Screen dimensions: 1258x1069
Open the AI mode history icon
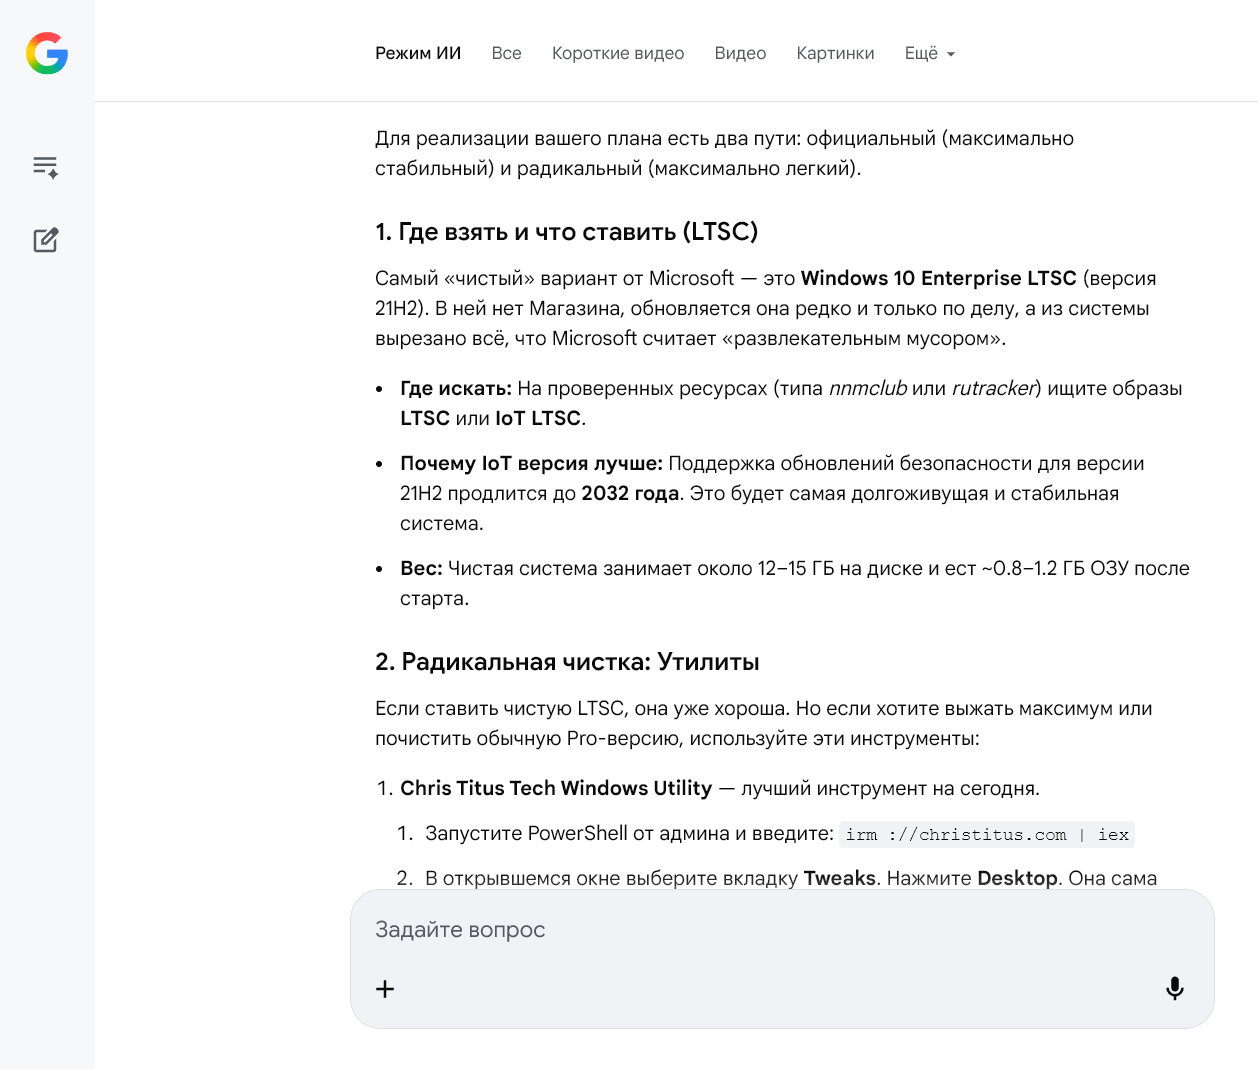[x=46, y=167]
